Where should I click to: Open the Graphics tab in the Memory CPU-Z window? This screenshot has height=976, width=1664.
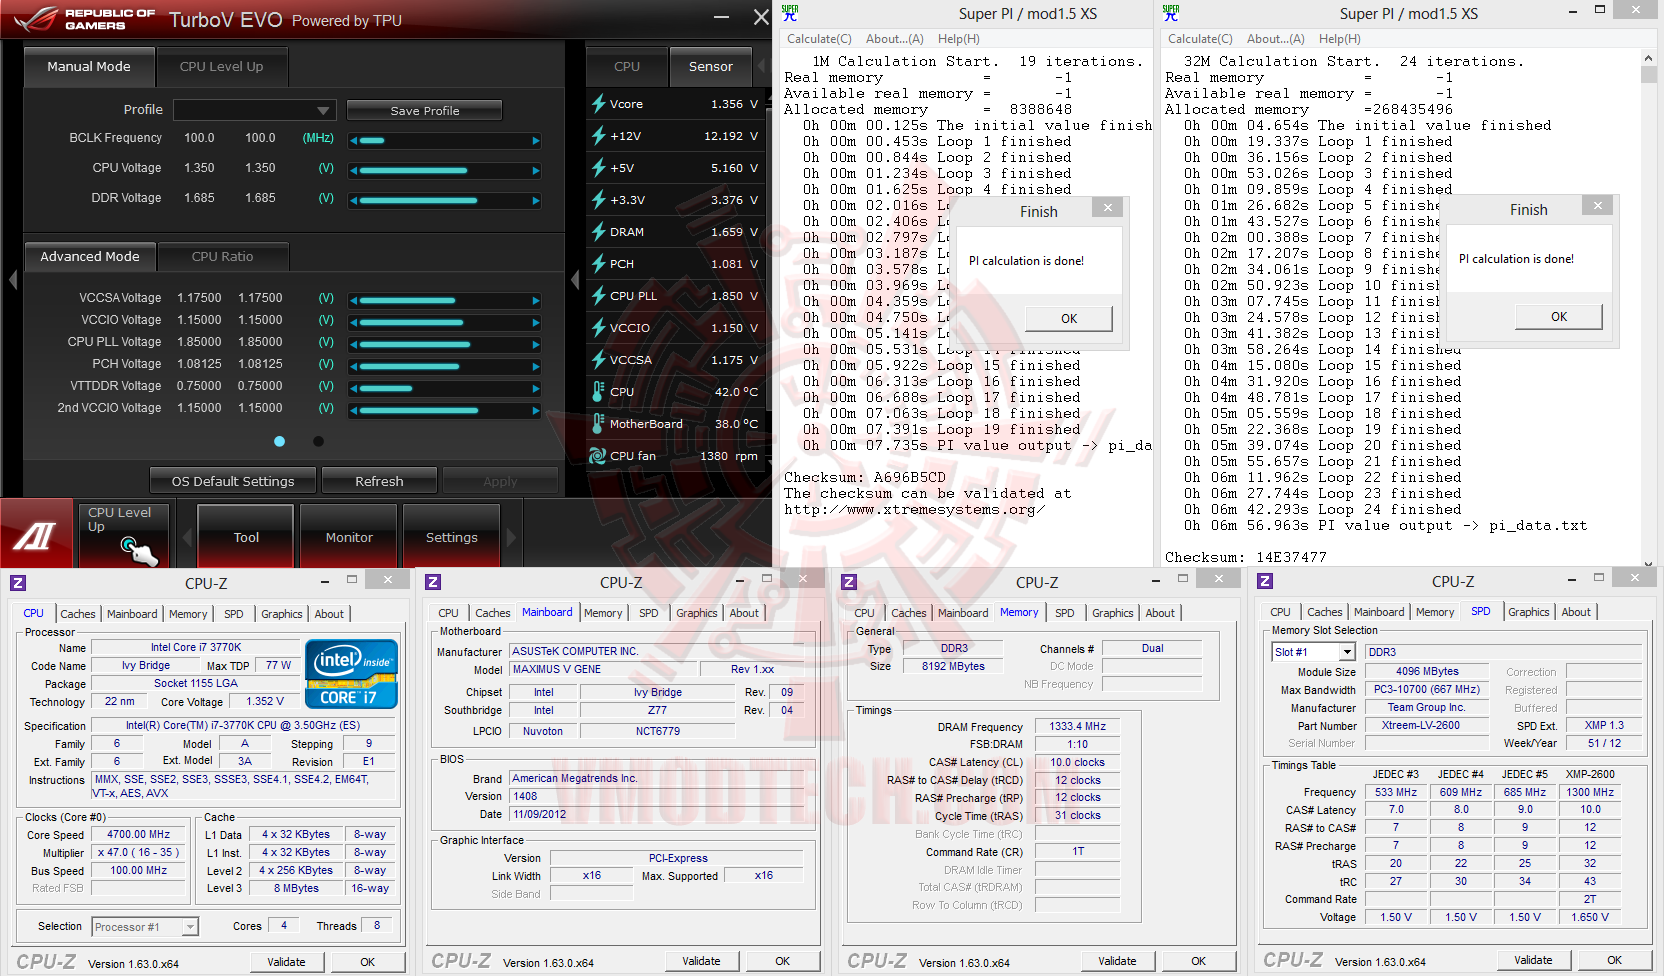coord(1113,613)
